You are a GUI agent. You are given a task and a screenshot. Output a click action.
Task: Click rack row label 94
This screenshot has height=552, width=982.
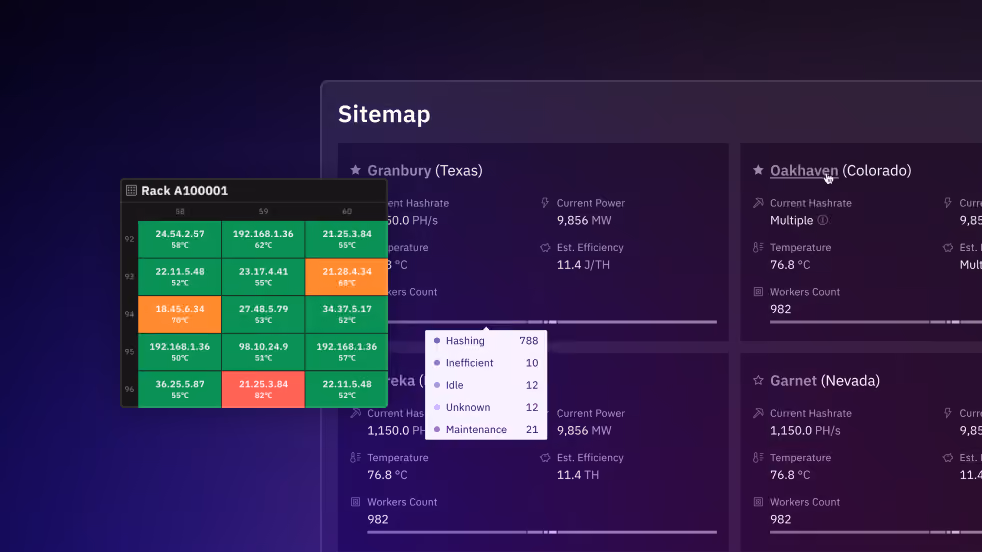coord(129,314)
